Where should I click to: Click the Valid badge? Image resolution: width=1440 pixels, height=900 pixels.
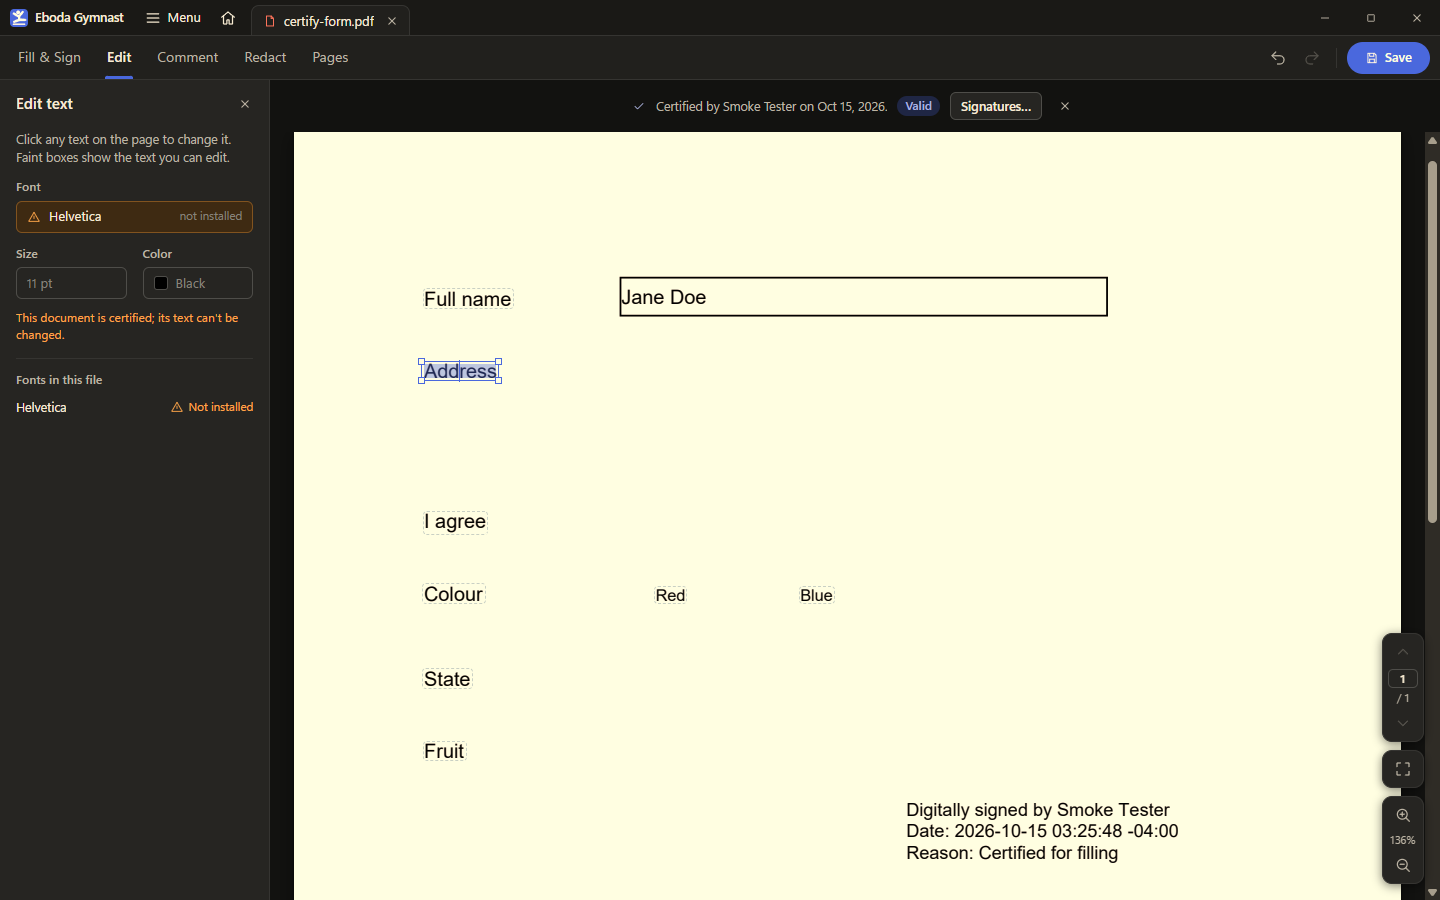918,106
